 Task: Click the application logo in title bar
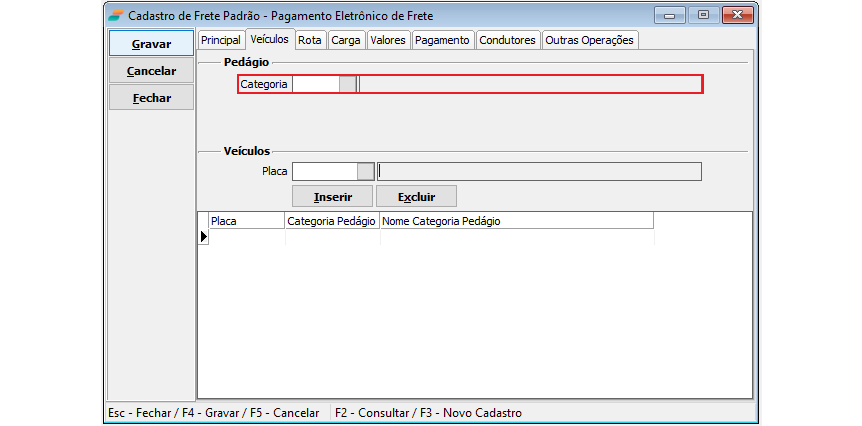(x=116, y=16)
